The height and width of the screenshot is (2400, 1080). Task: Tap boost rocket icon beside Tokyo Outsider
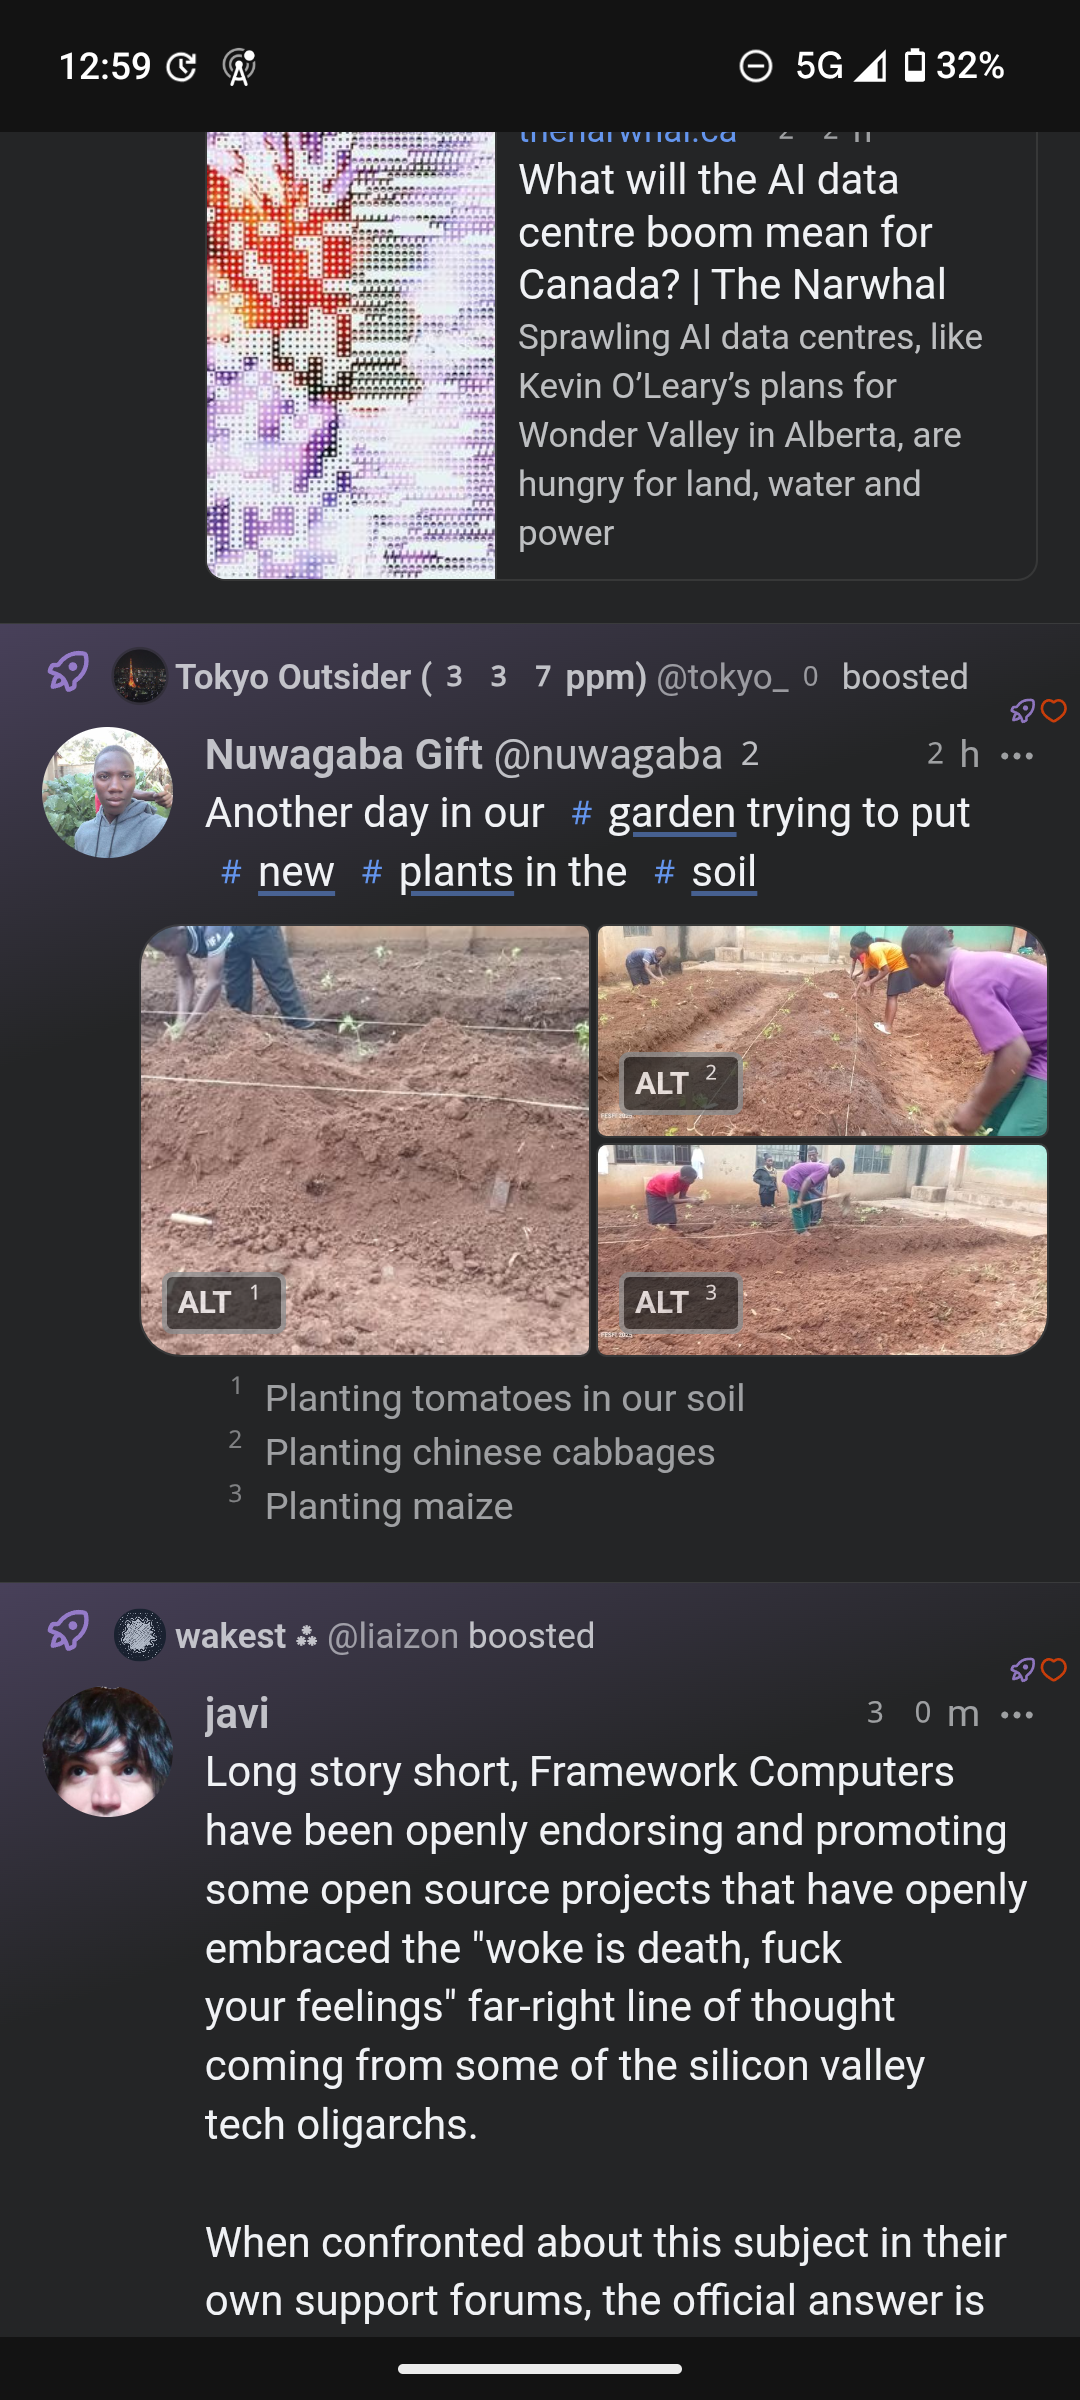(68, 672)
